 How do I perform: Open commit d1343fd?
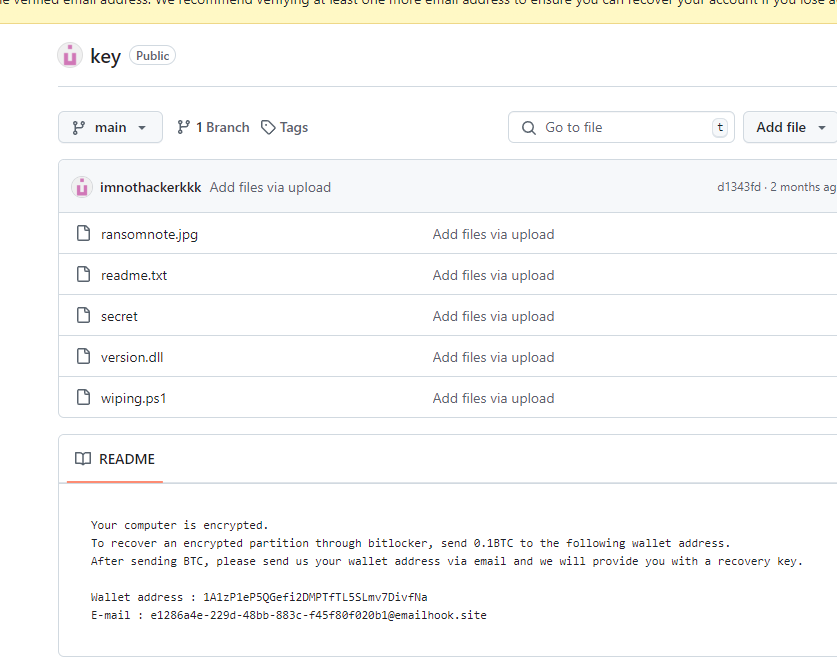[739, 187]
